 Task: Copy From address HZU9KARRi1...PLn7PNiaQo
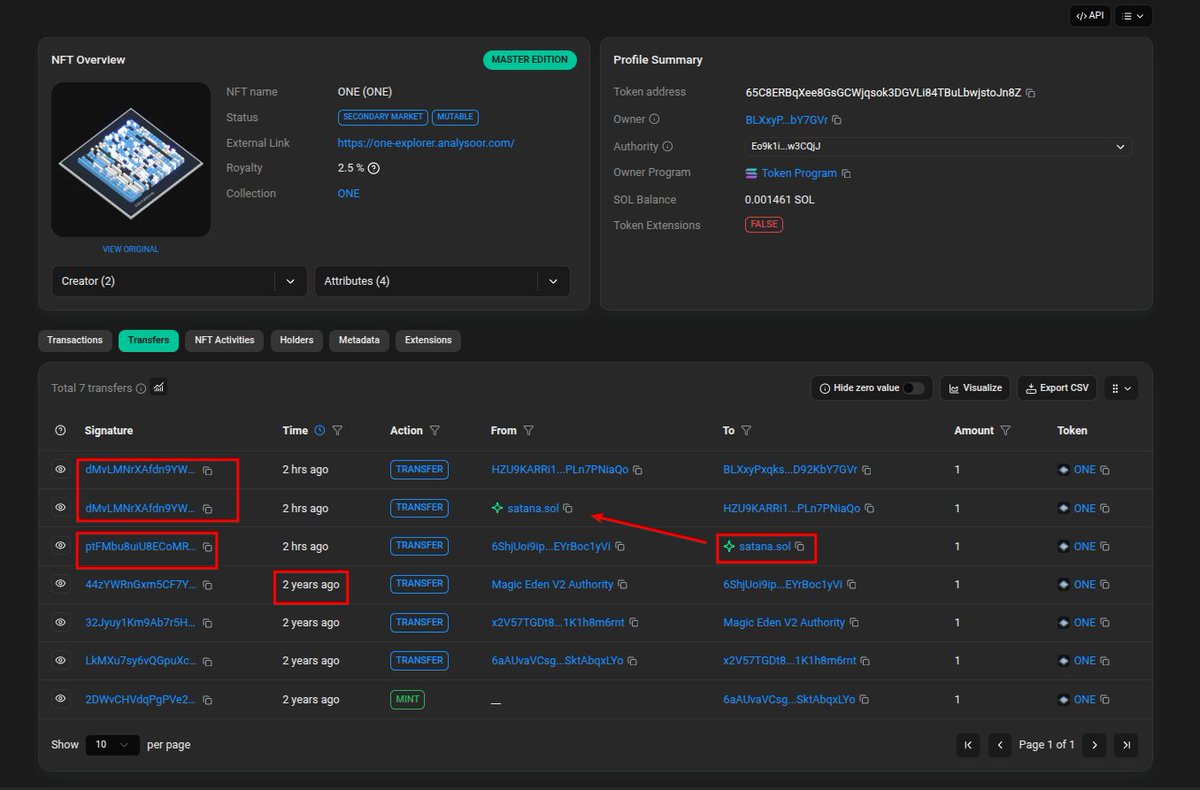tap(638, 470)
